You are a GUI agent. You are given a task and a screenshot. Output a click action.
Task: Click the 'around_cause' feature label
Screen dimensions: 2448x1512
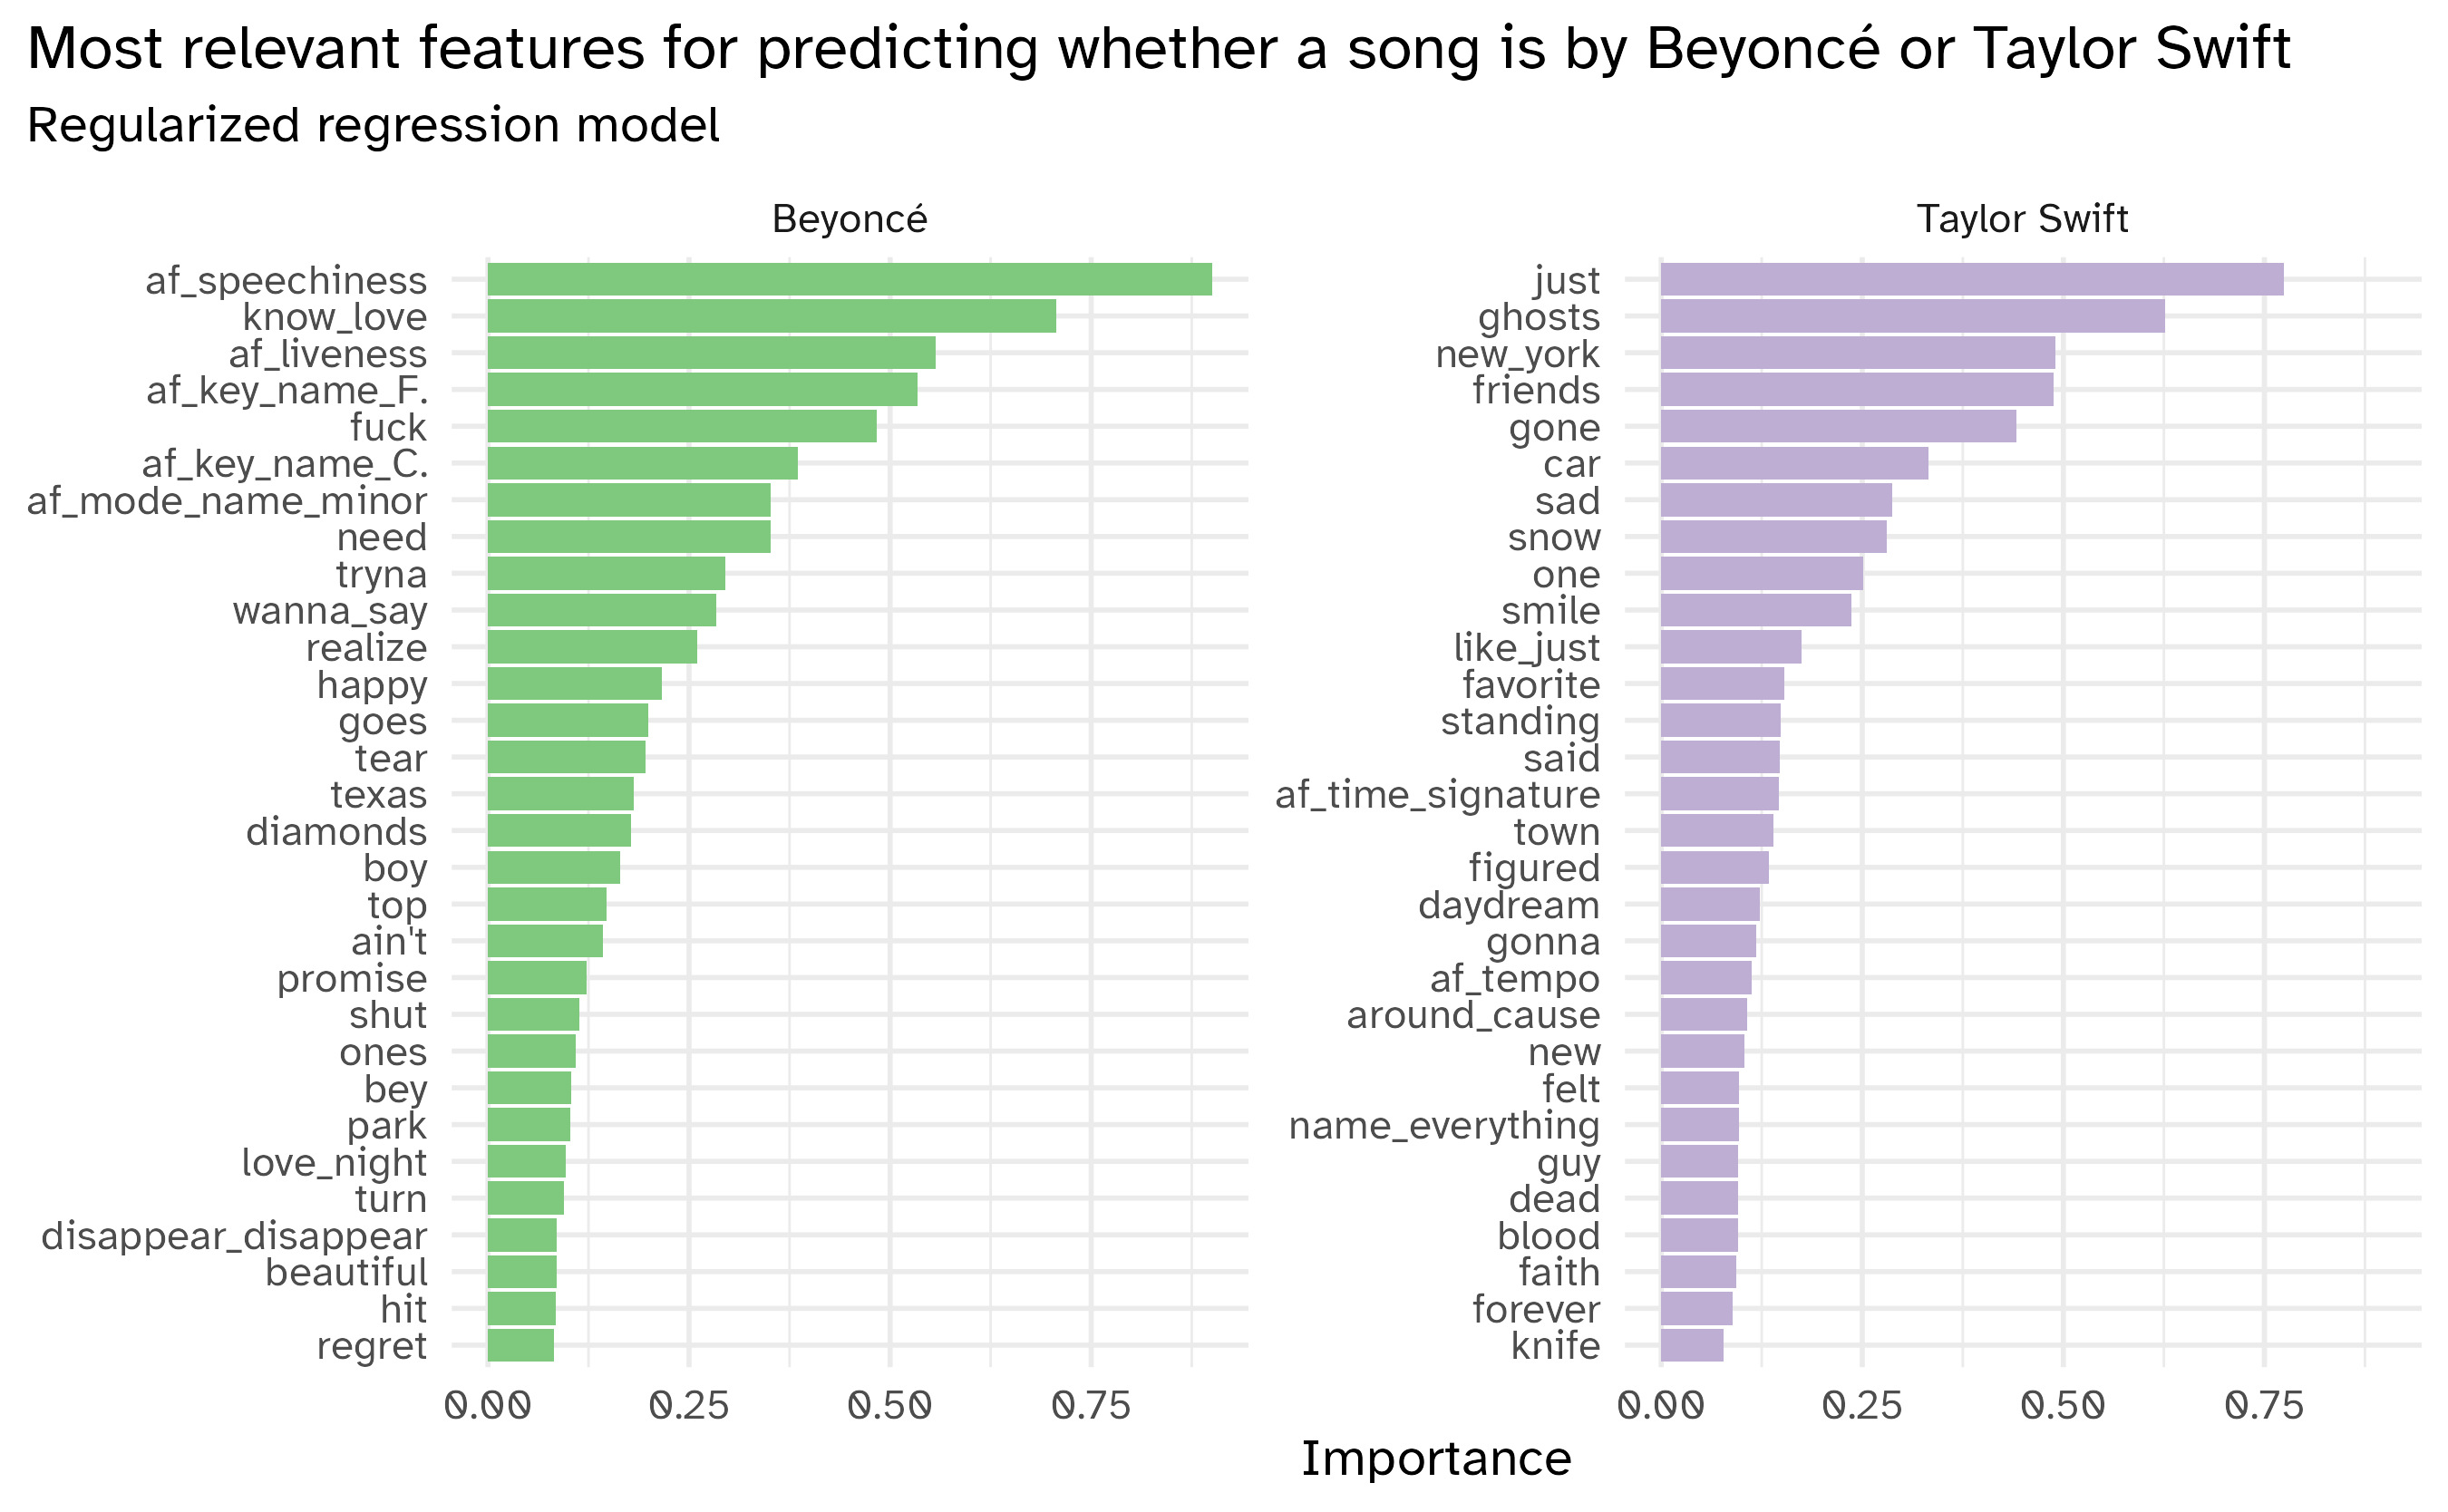(x=1472, y=1015)
